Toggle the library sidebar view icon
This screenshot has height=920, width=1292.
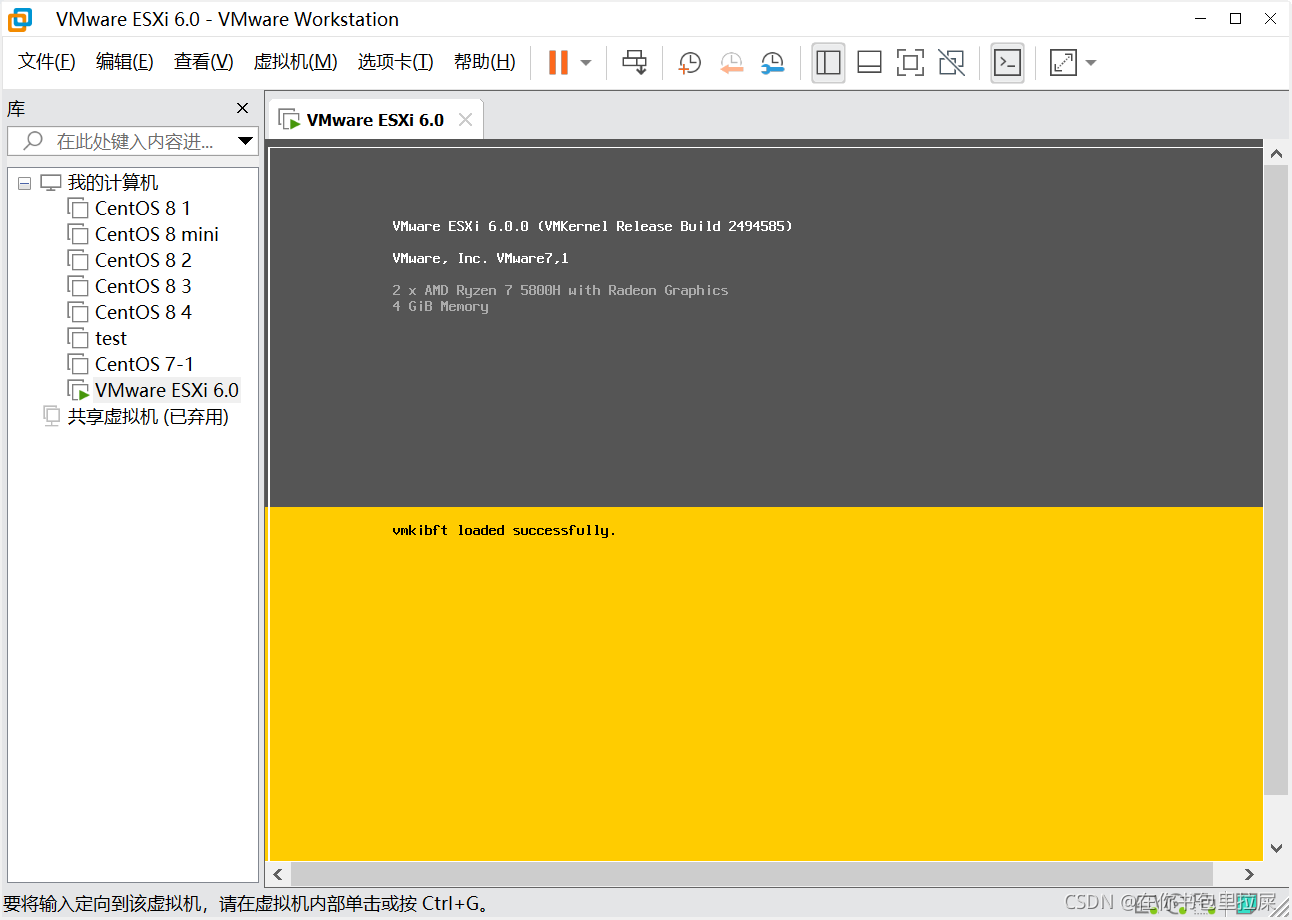[828, 62]
